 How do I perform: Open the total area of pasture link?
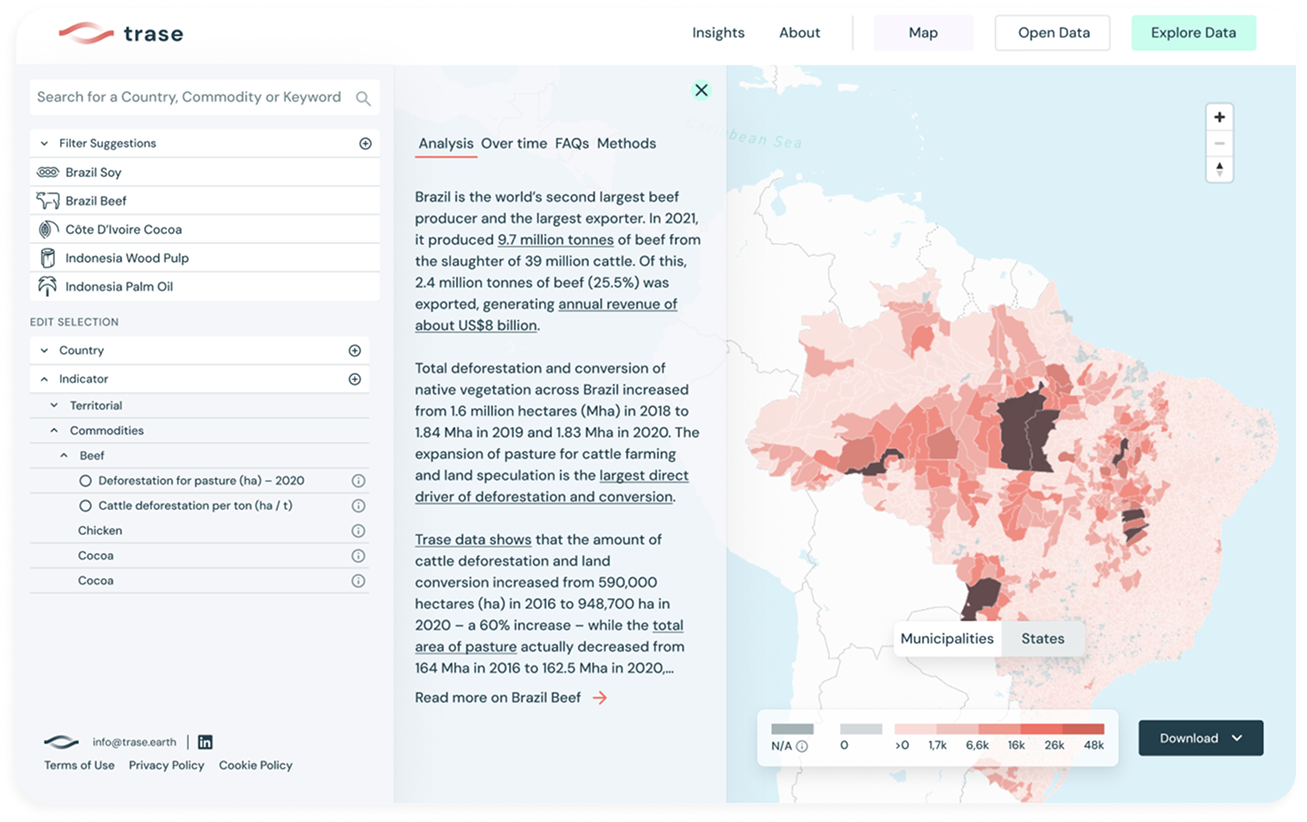[x=550, y=636]
